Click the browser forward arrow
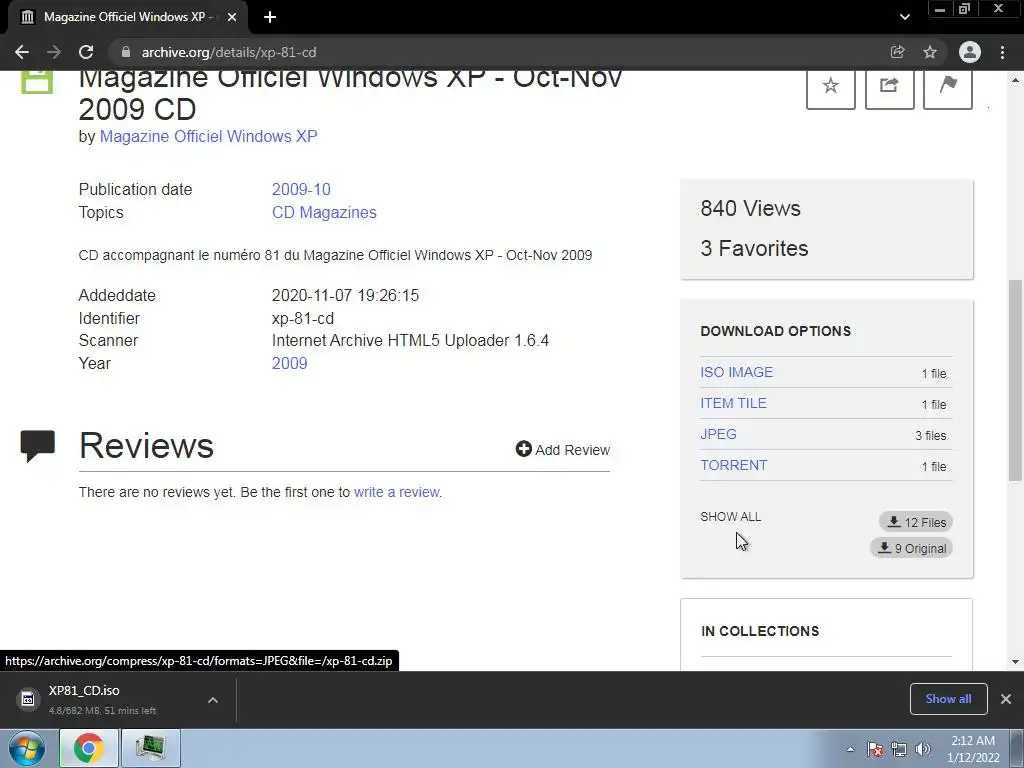 [54, 52]
